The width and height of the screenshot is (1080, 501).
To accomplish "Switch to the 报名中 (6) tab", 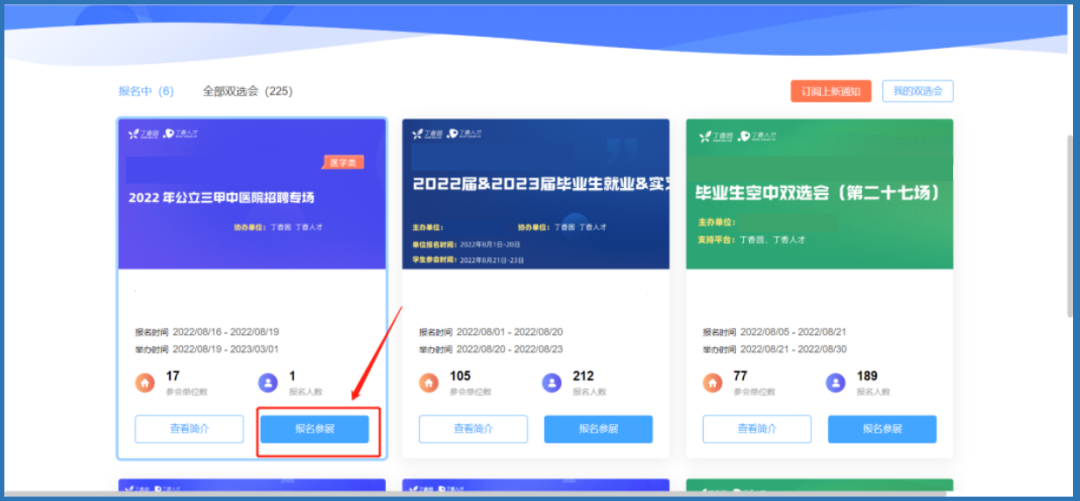I will 146,91.
